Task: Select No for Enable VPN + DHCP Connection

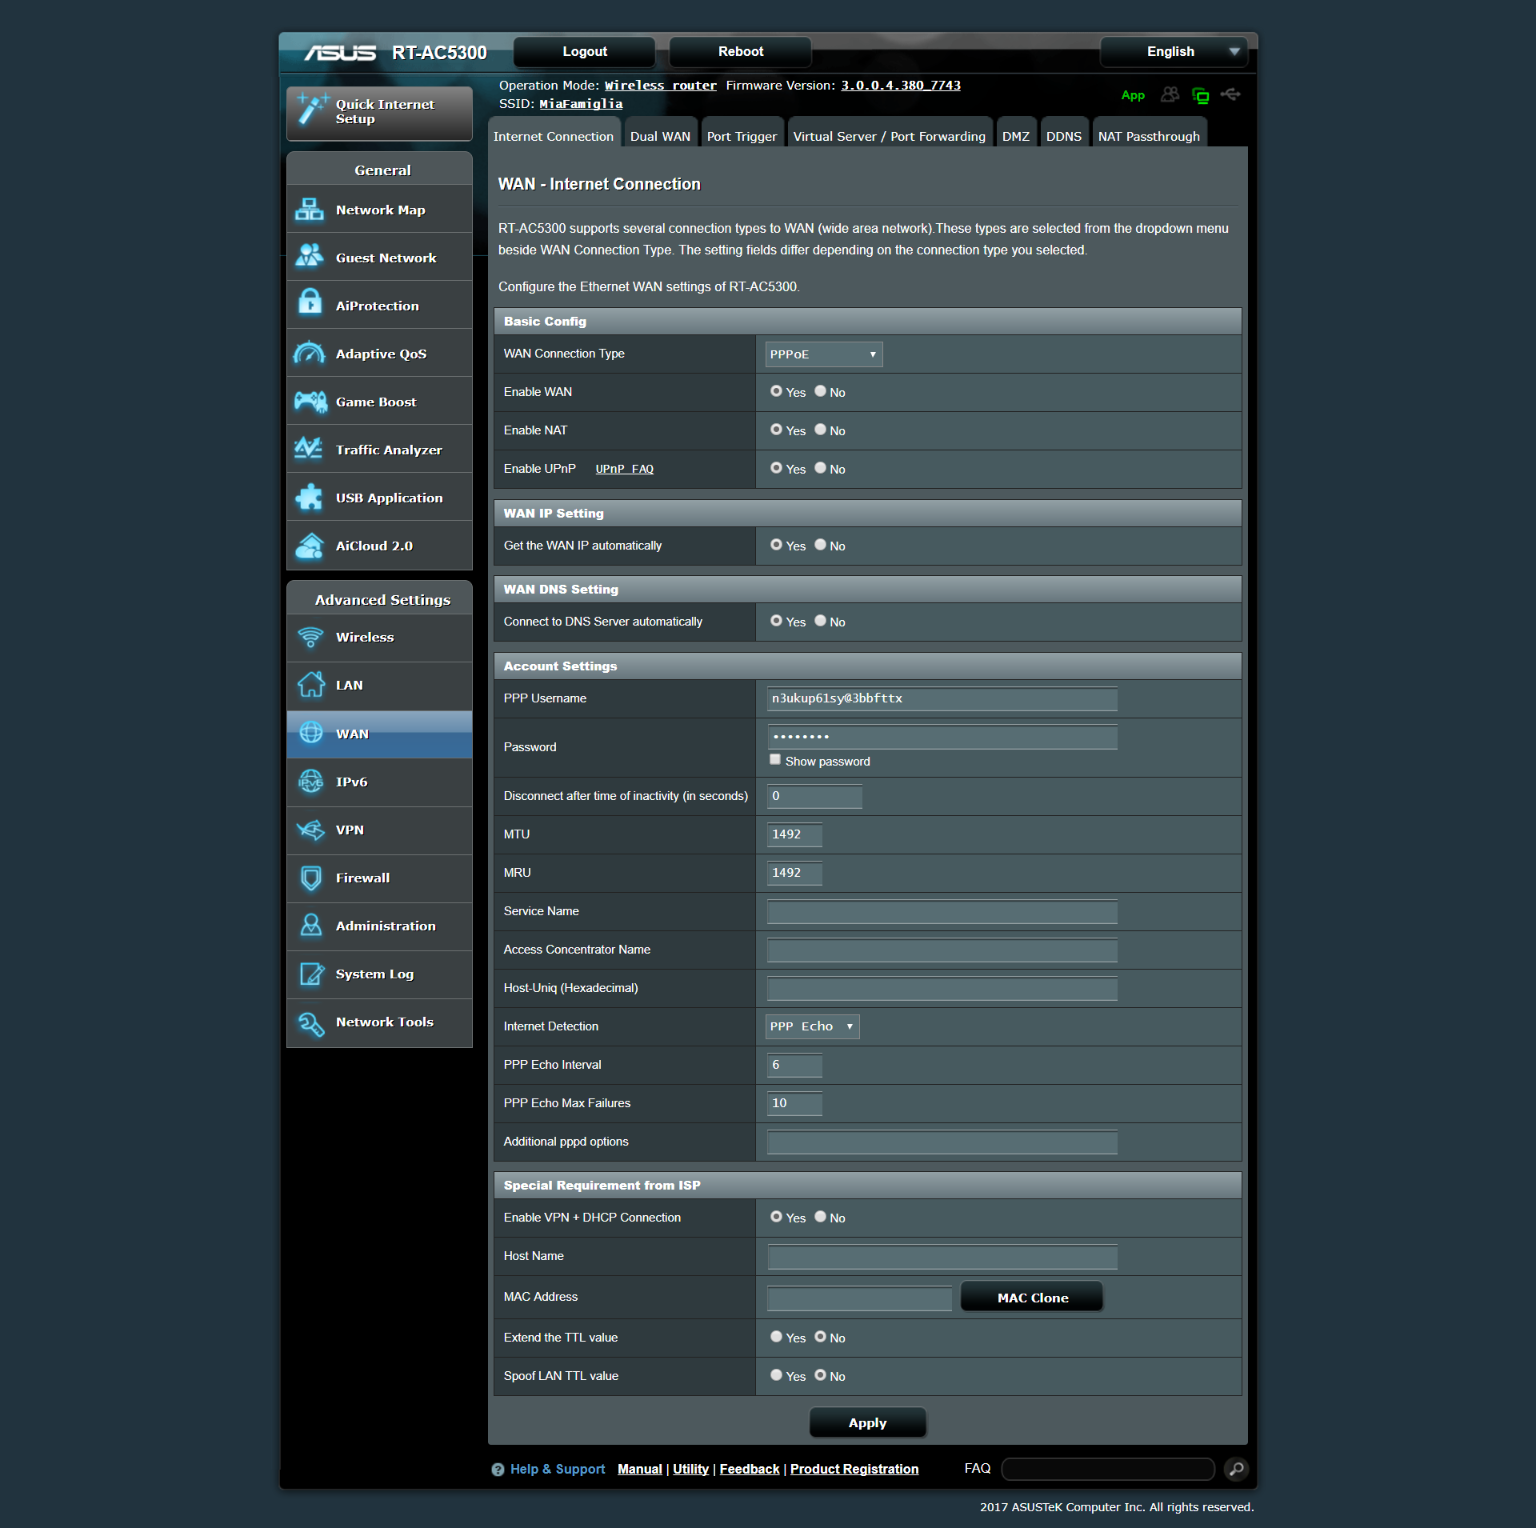Action: pos(820,1216)
